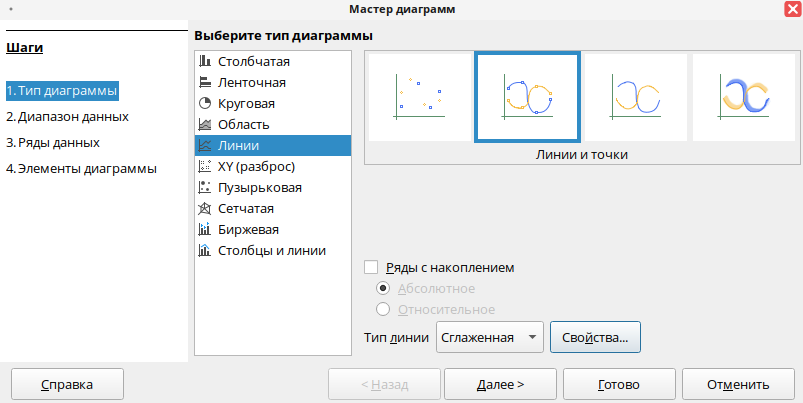
Task: Select the 3D lines subtype thumbnail
Action: coord(743,97)
